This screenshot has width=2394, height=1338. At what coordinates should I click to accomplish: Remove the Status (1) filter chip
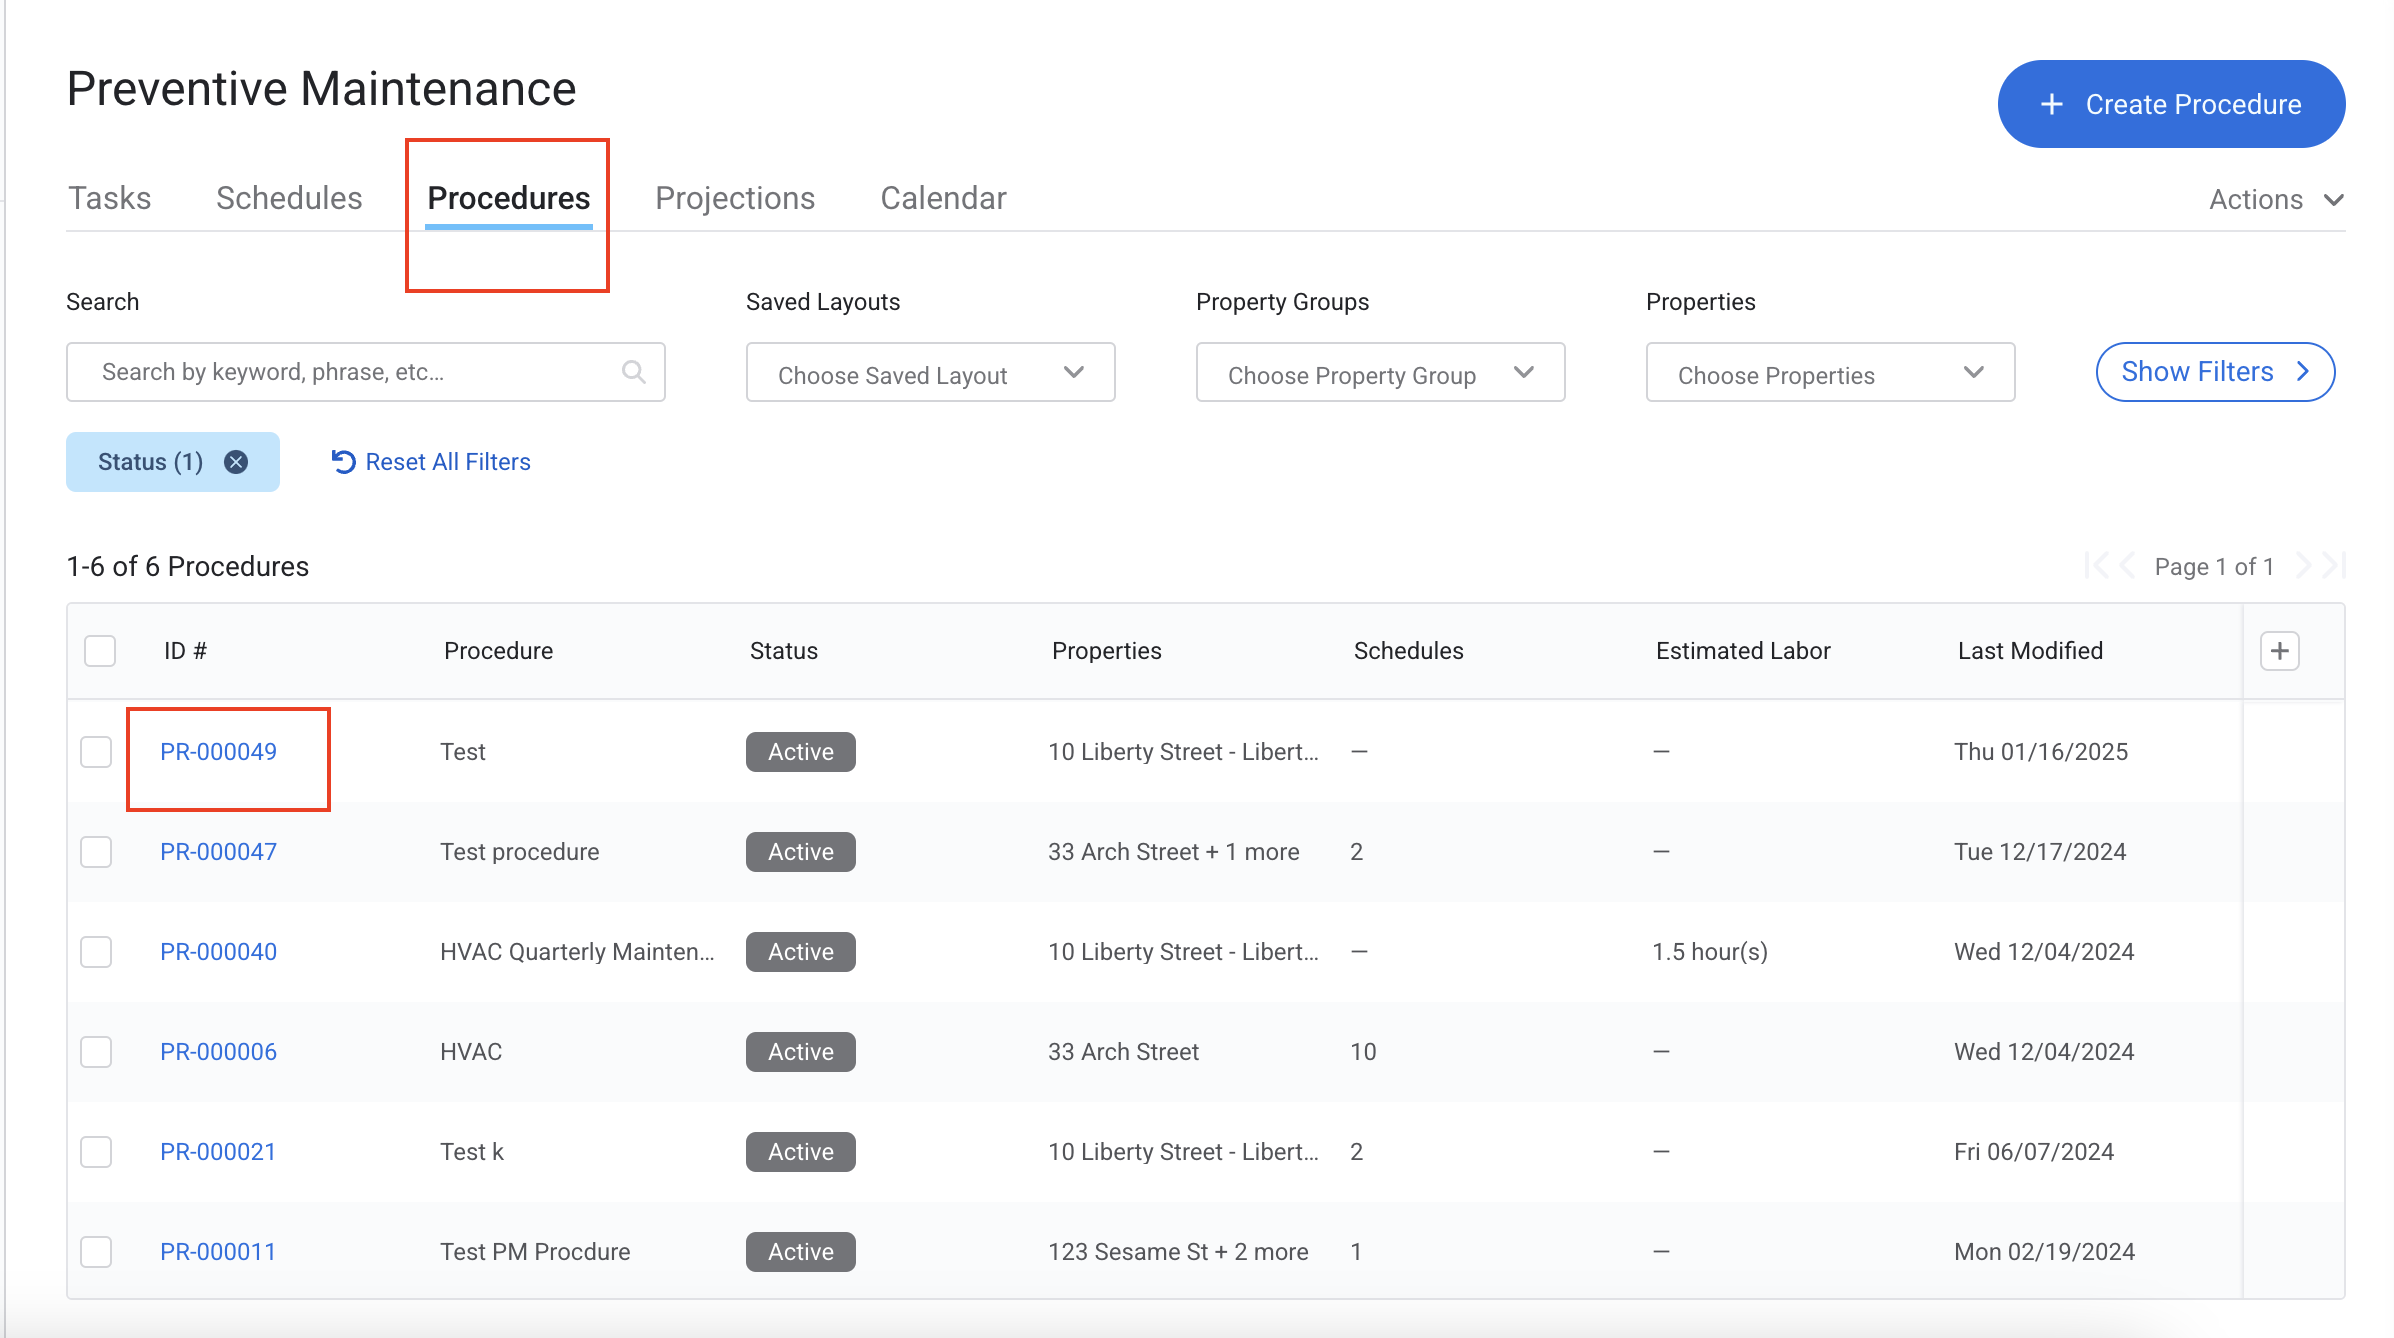pyautogui.click(x=236, y=462)
